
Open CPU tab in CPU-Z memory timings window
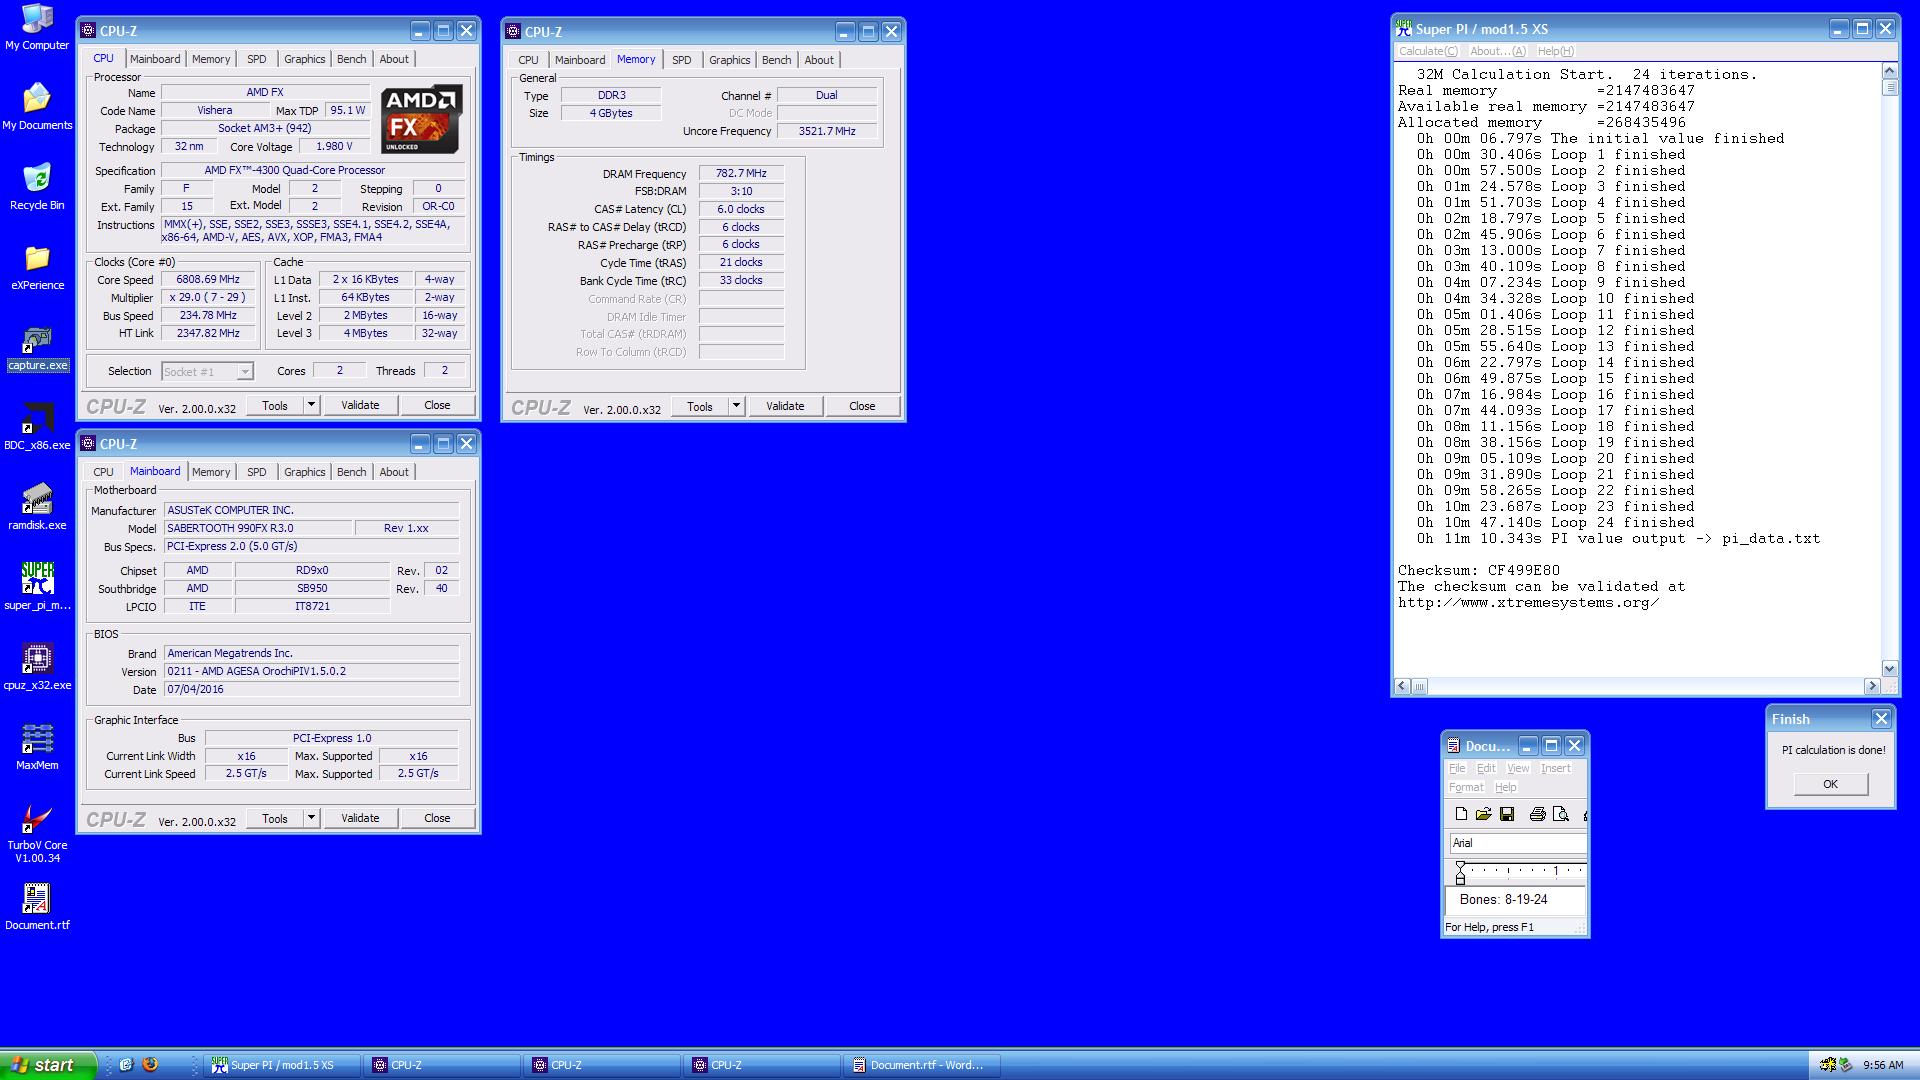[x=528, y=60]
